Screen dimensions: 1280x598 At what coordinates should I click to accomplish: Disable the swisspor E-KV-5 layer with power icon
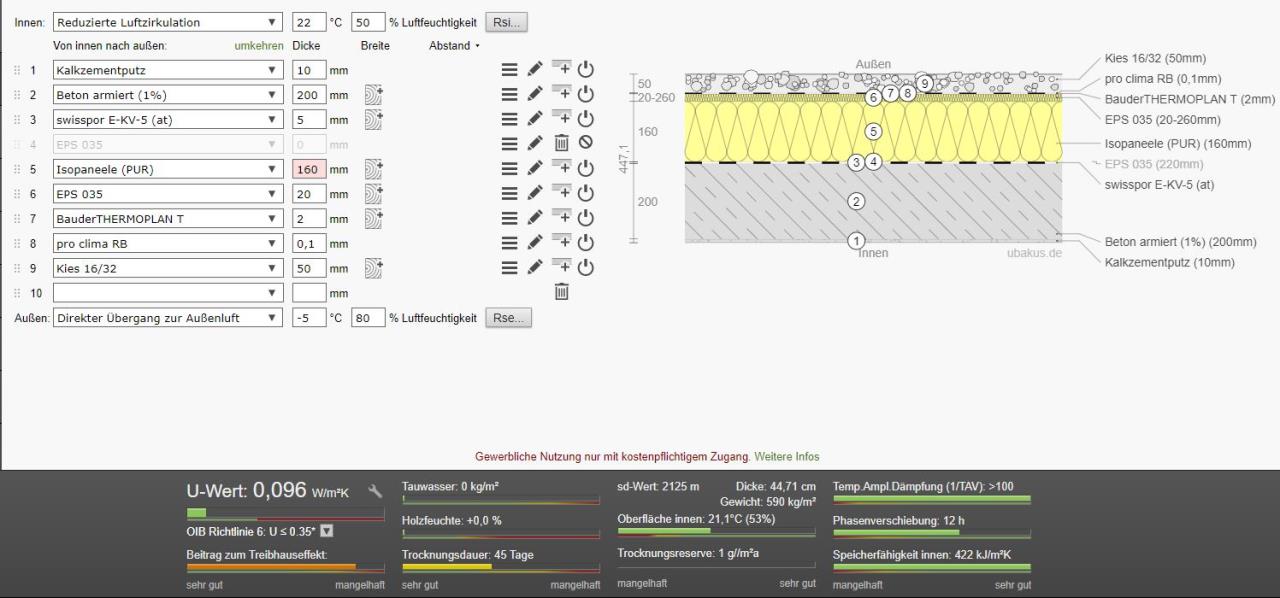[586, 119]
